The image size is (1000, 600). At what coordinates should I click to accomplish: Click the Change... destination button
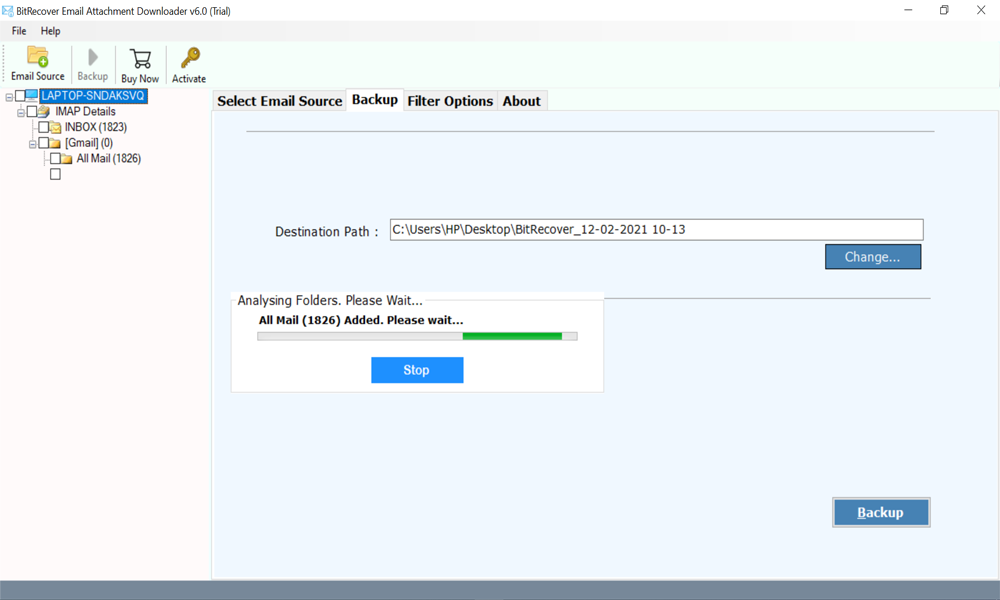[872, 257]
